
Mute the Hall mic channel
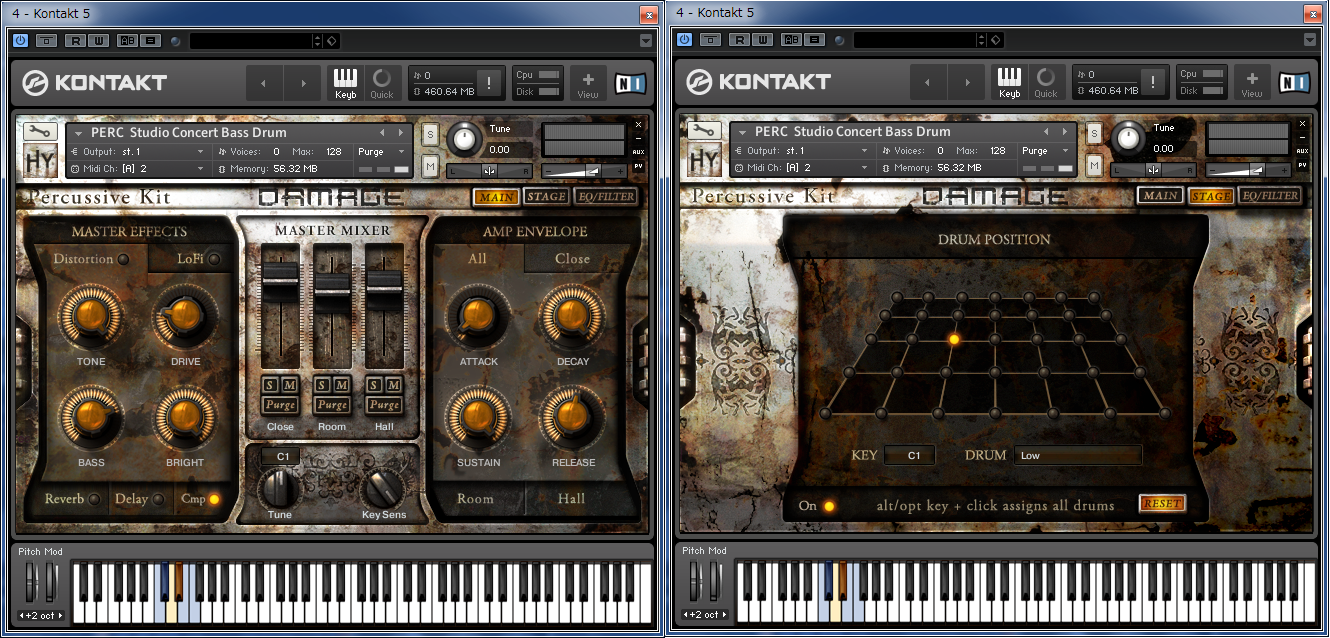point(393,385)
